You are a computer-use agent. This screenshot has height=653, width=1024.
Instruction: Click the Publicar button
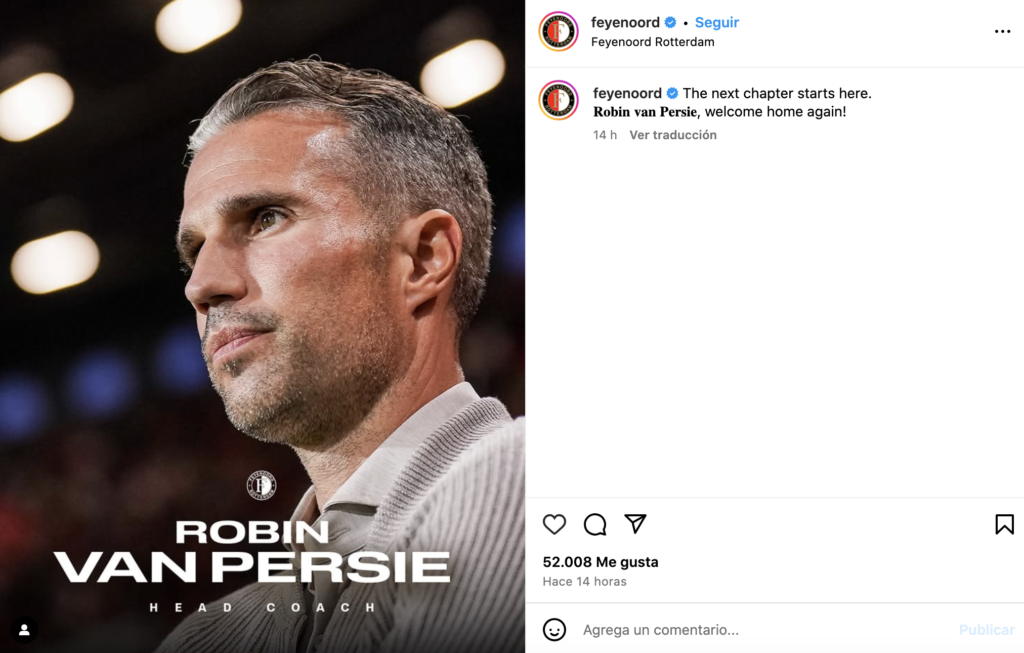pyautogui.click(x=986, y=630)
